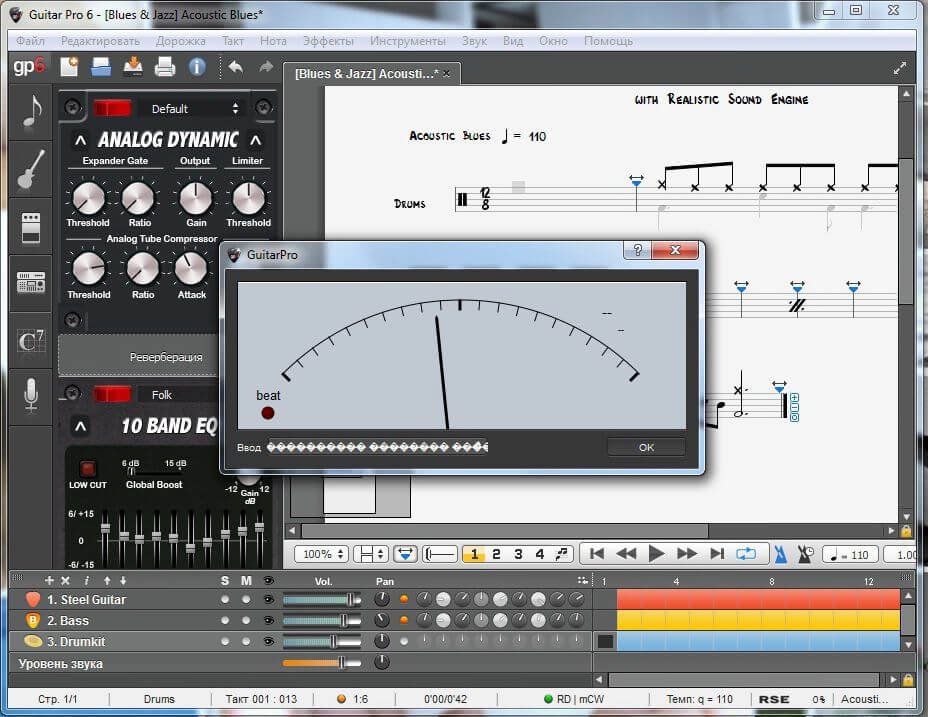
Task: Open the Дорожка menu
Action: tap(181, 41)
